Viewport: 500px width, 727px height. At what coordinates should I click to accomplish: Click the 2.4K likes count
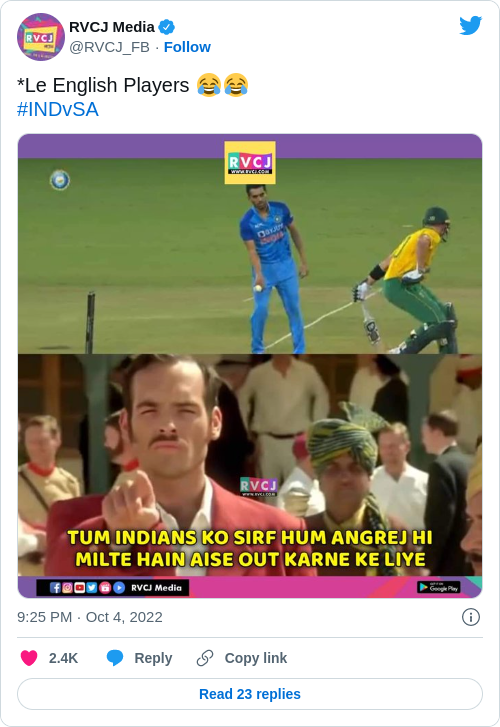(64, 658)
